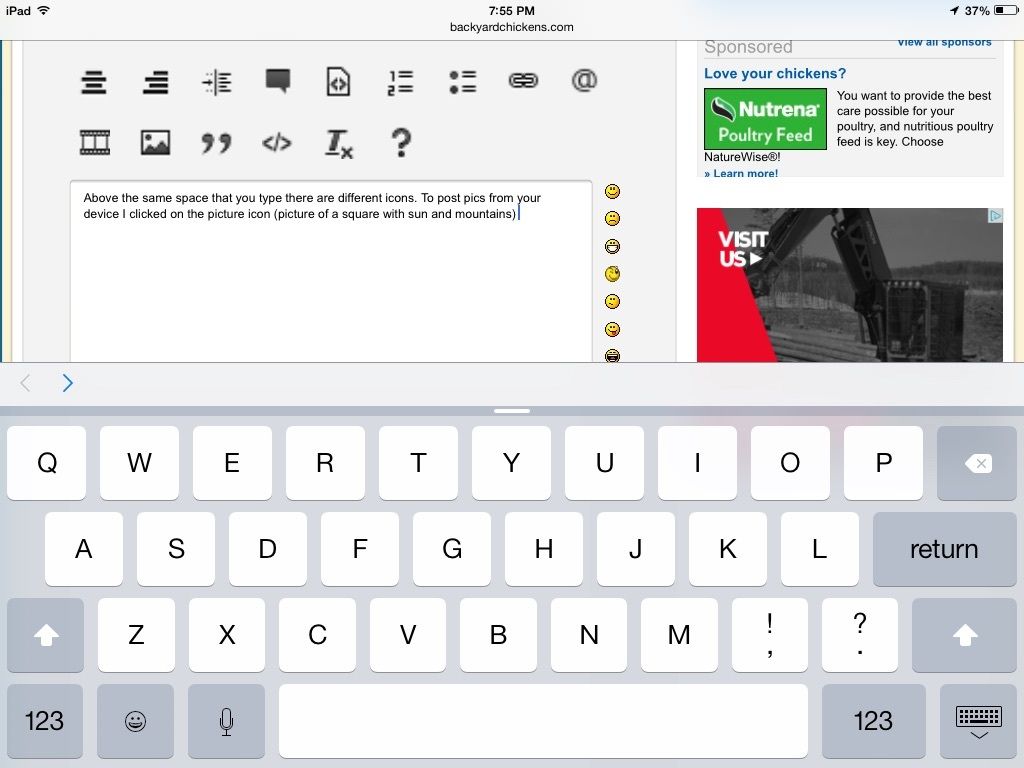1024x768 pixels.
Task: Insert a video using the filmstrip icon
Action: [x=95, y=143]
